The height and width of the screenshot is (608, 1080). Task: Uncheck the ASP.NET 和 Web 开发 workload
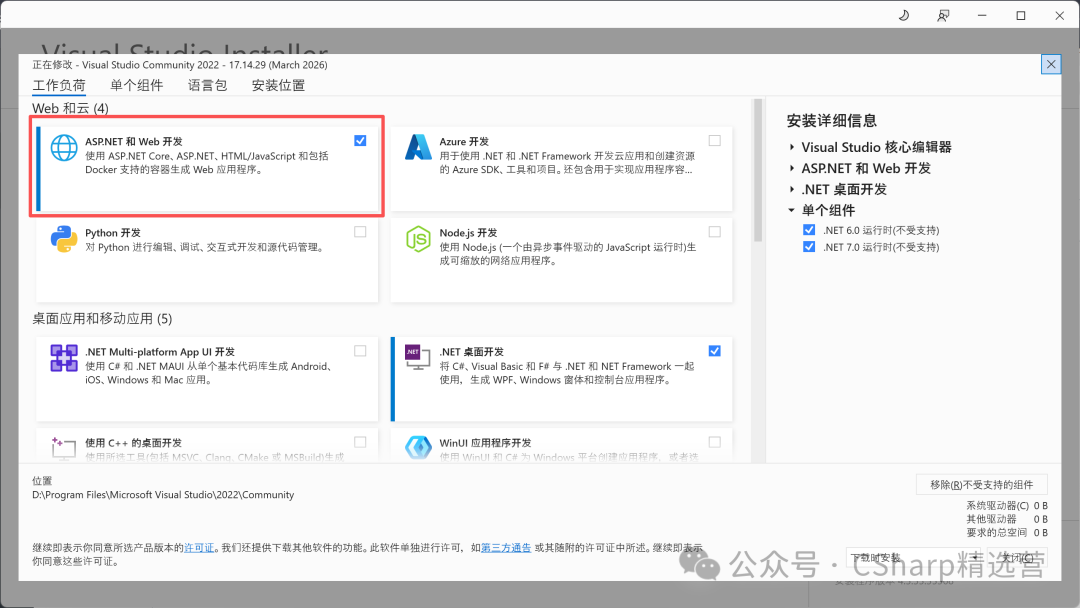(x=360, y=140)
